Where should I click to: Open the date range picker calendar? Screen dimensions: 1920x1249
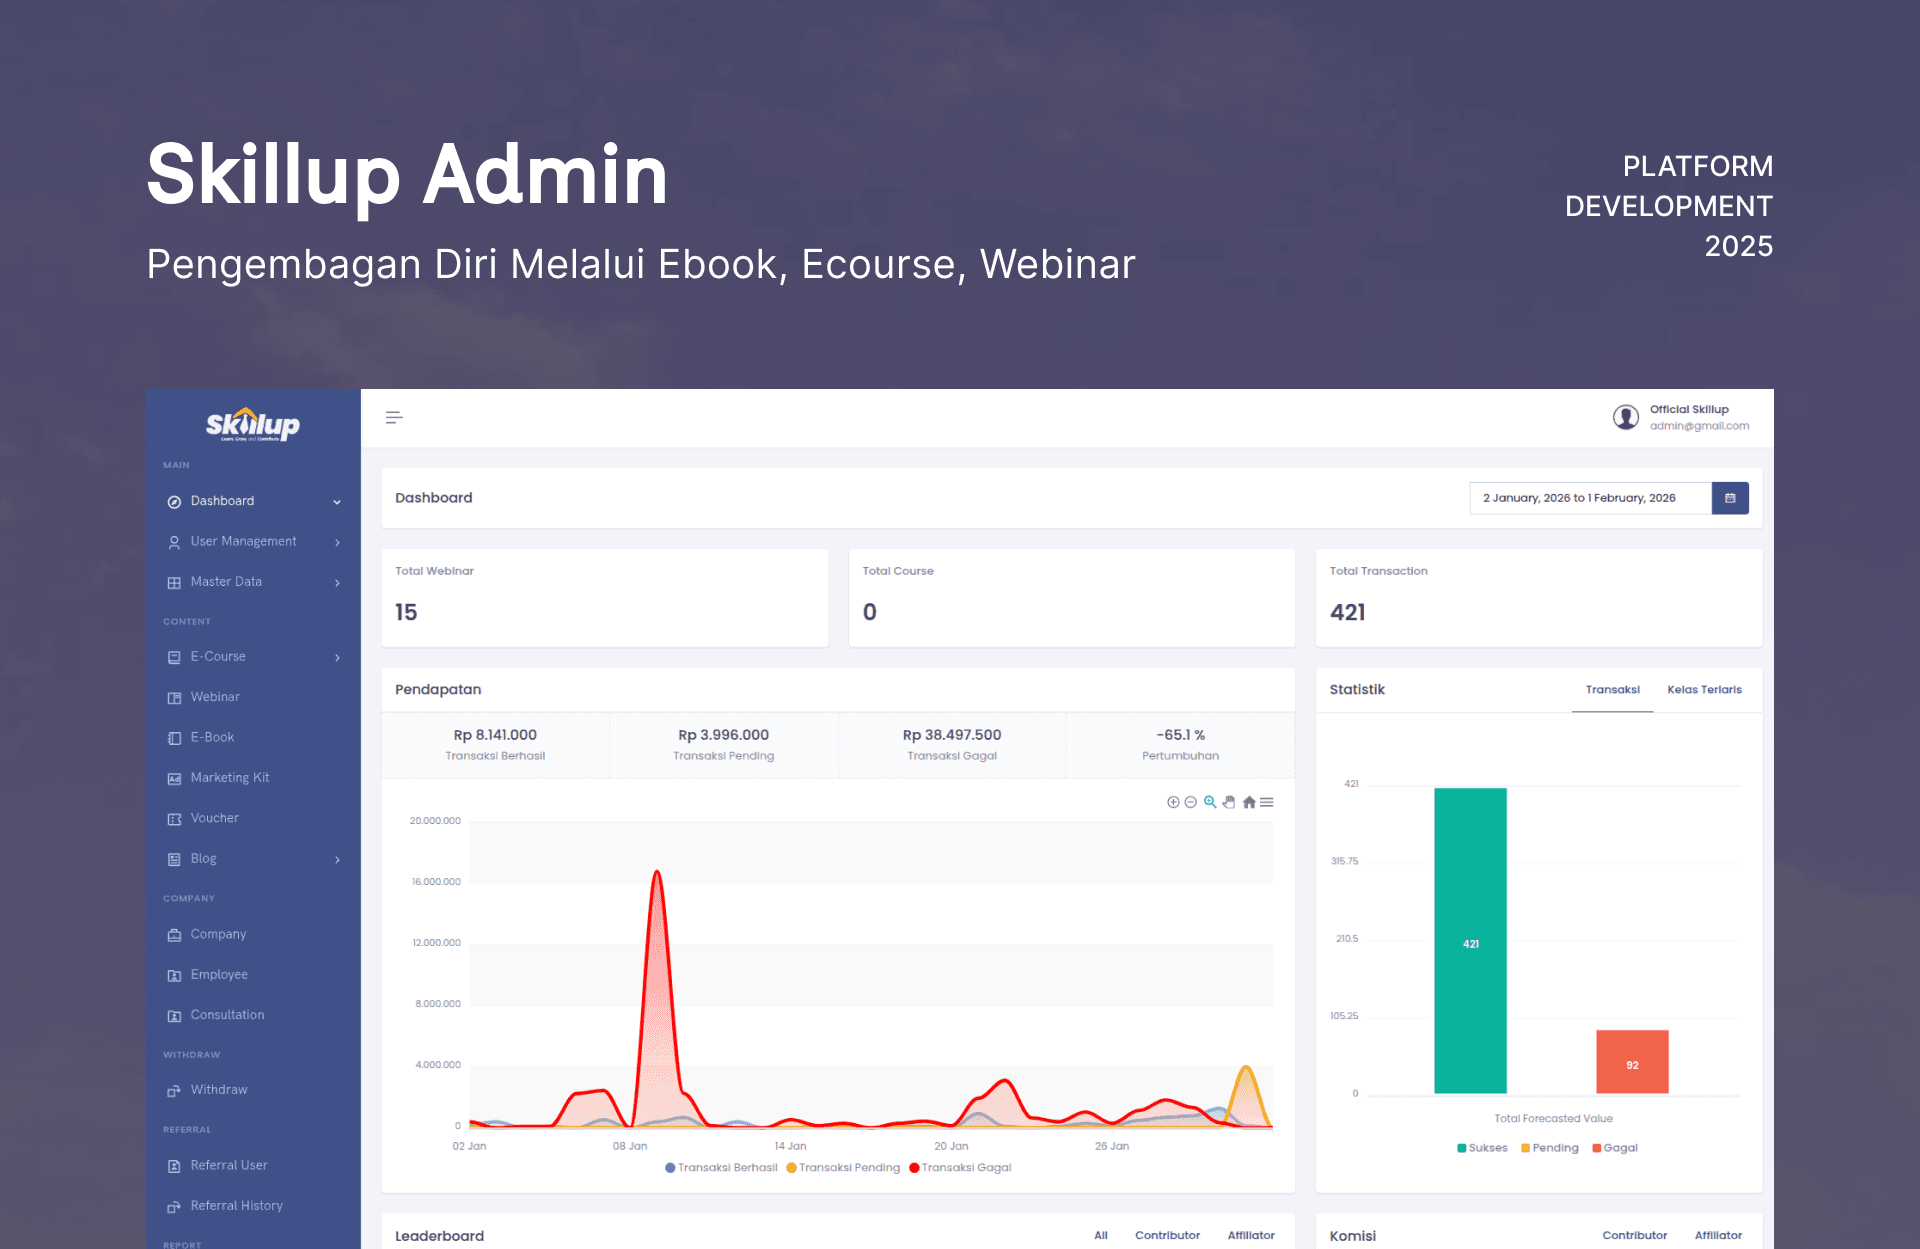point(1730,498)
